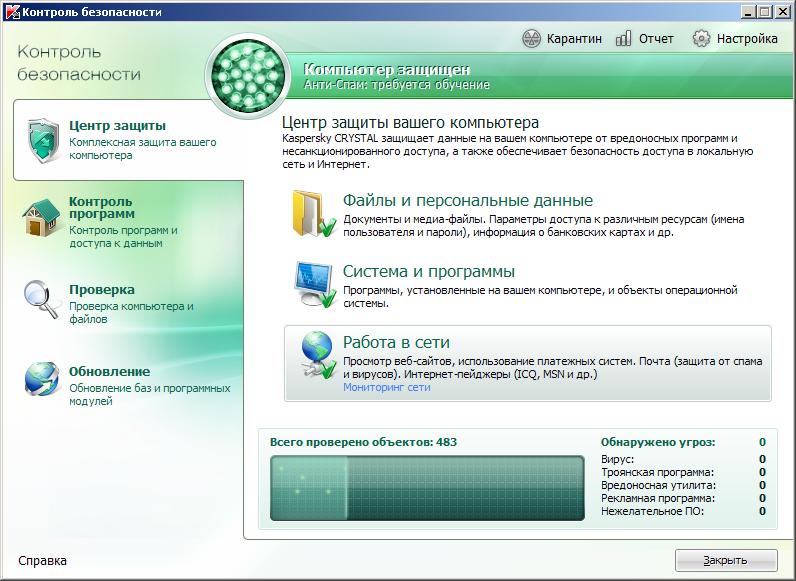Open the Справка help link

click(43, 560)
